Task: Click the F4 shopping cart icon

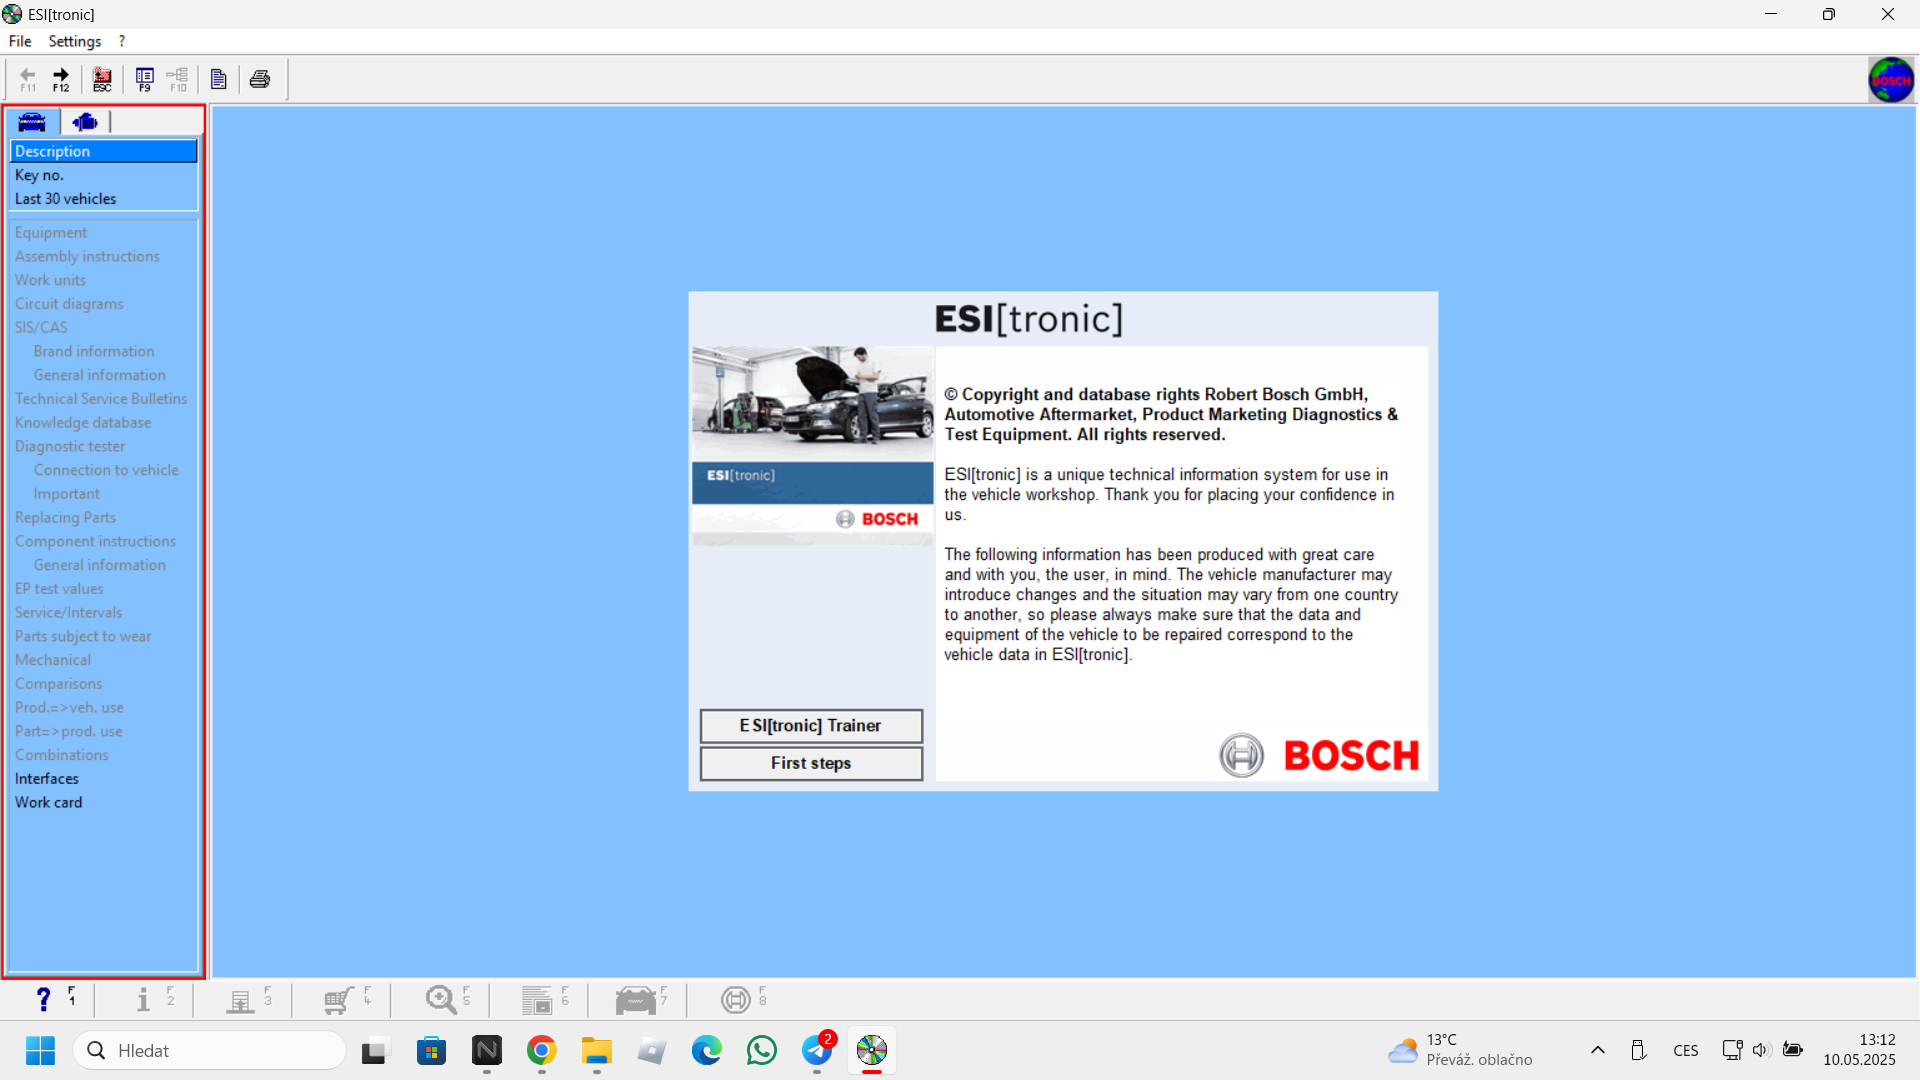Action: [339, 999]
